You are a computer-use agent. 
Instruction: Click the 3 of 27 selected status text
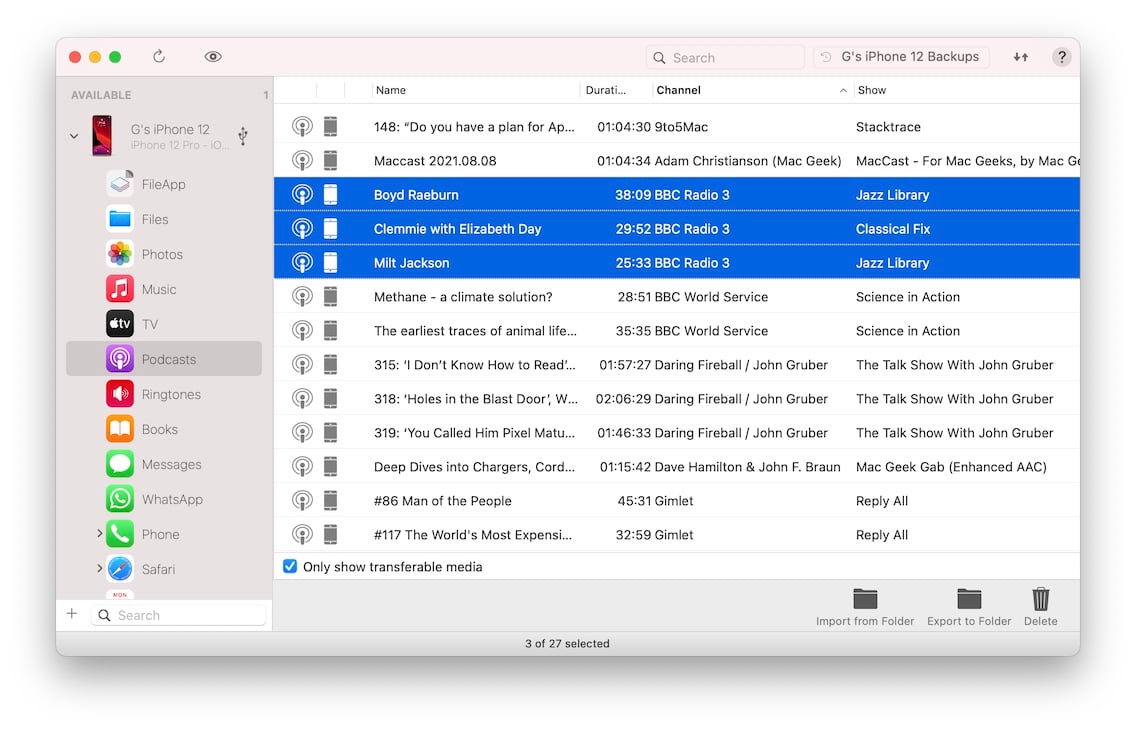(x=567, y=643)
